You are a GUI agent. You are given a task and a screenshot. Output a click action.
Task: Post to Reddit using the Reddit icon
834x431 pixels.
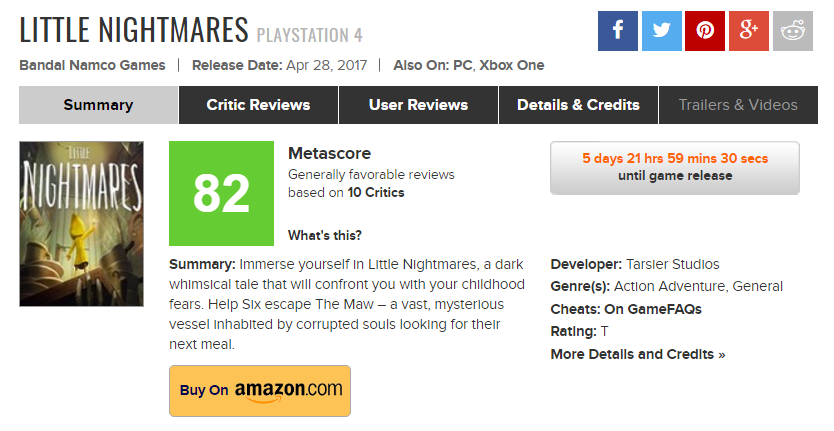tap(793, 30)
